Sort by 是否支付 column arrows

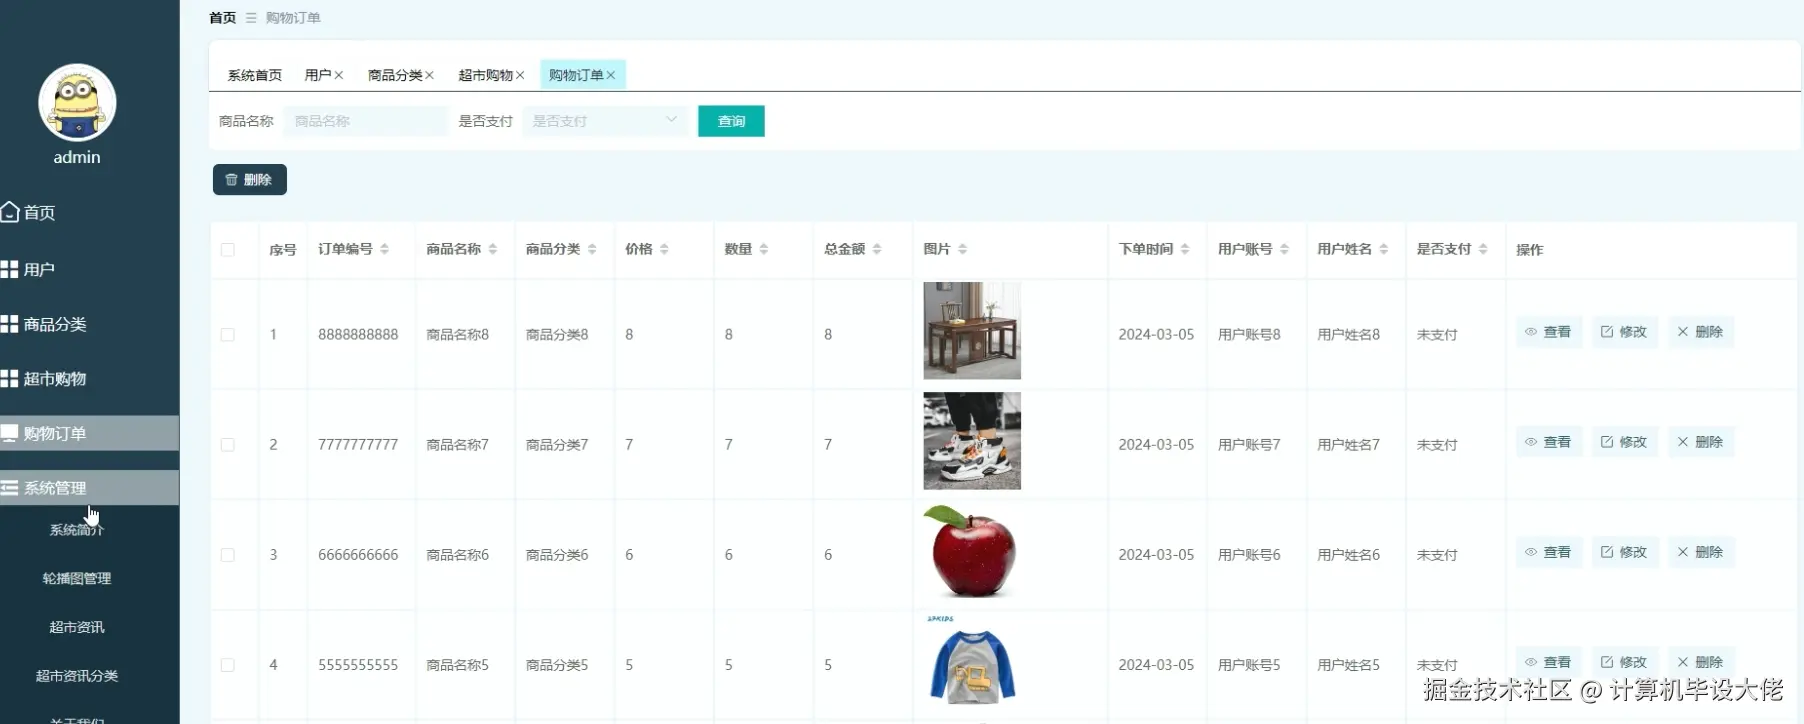click(1483, 249)
